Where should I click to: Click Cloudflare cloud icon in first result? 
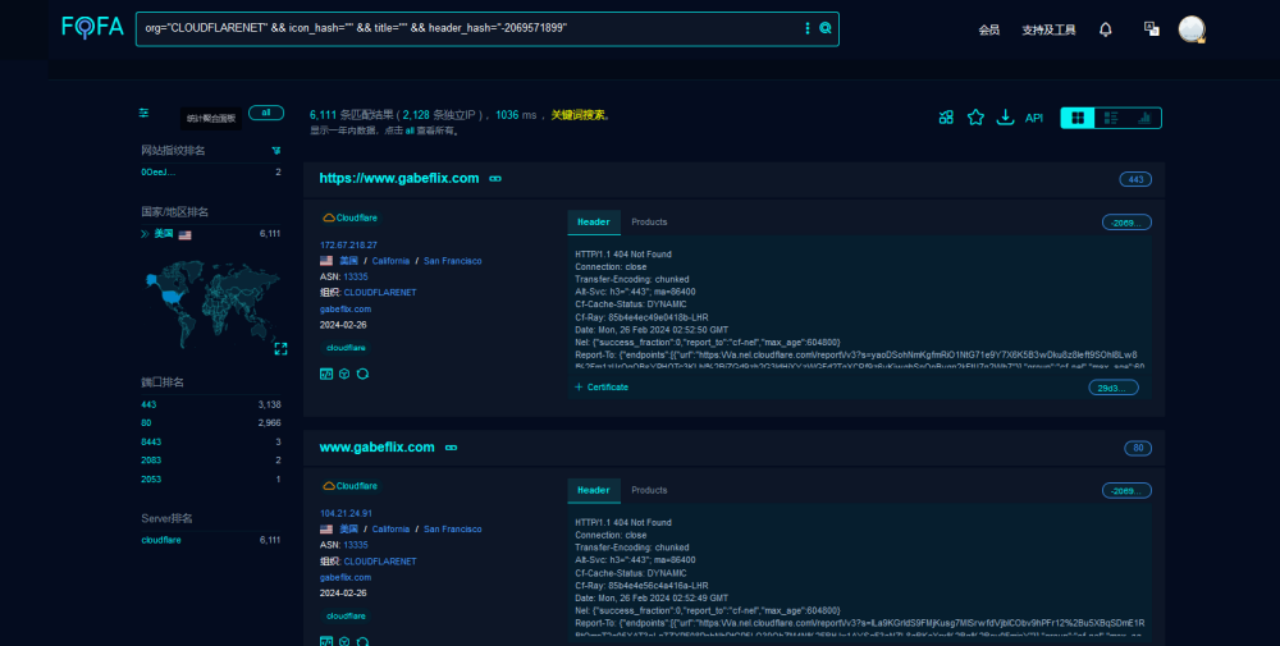pos(328,217)
